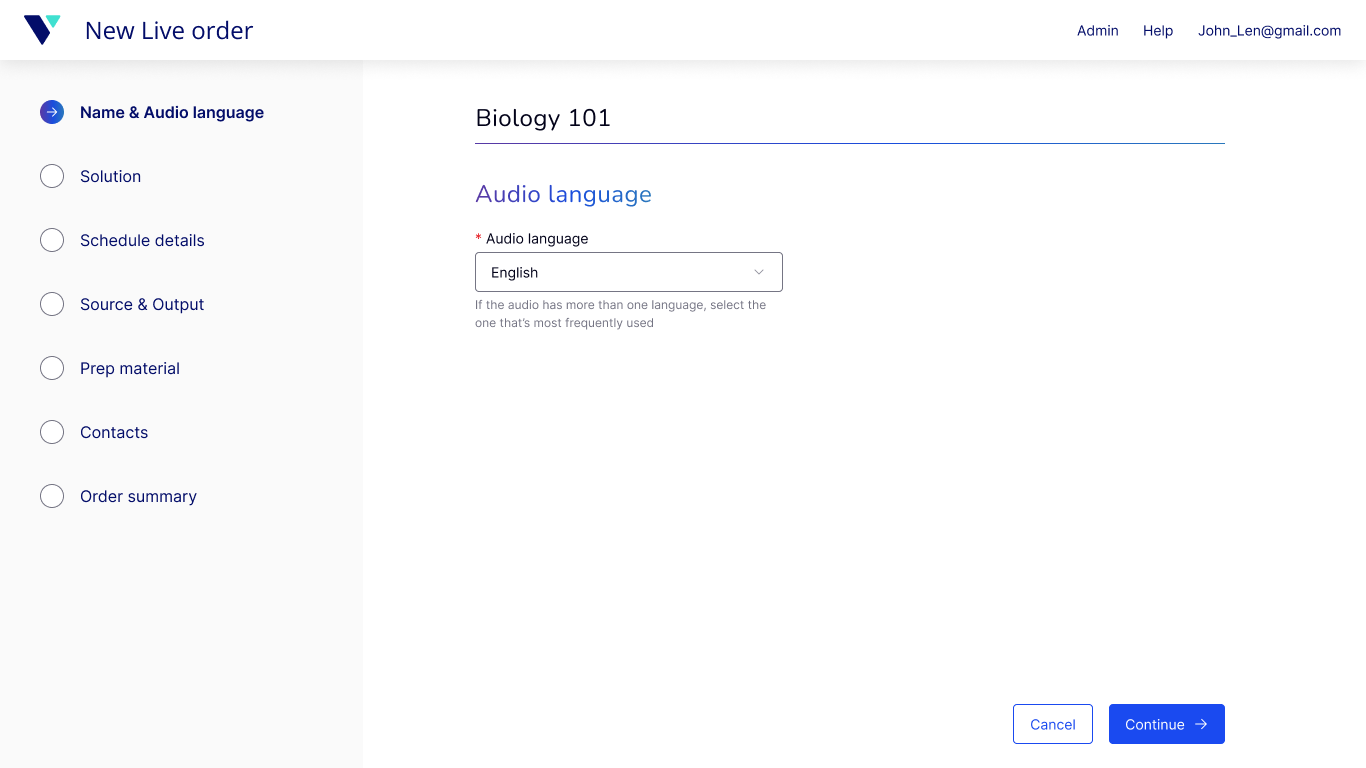Select the Solution step circle
The width and height of the screenshot is (1366, 768).
(x=52, y=176)
